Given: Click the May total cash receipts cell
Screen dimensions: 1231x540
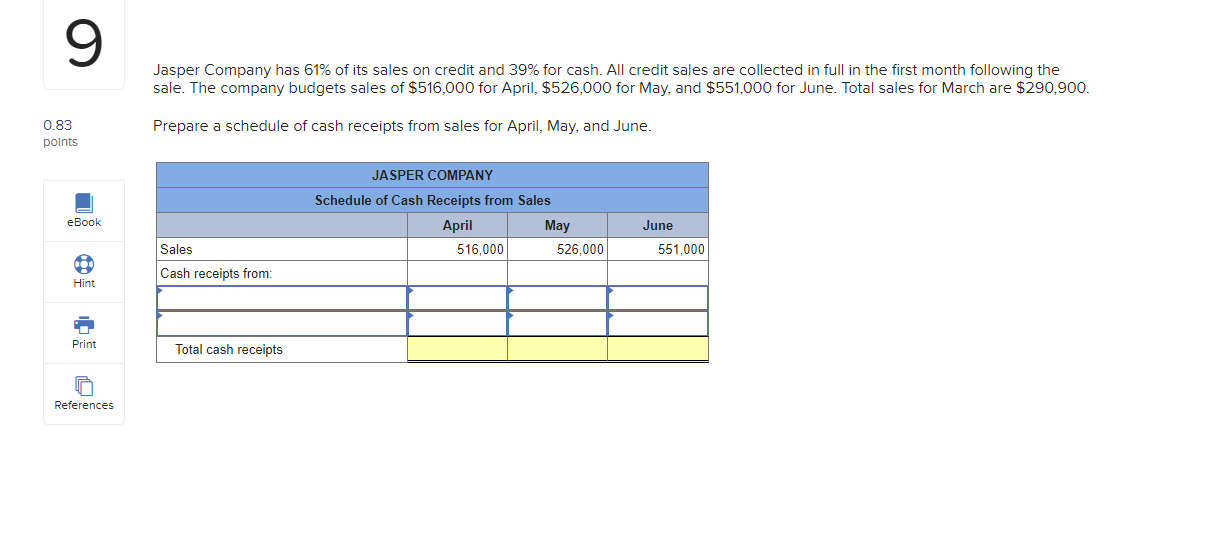Looking at the screenshot, I should [557, 349].
